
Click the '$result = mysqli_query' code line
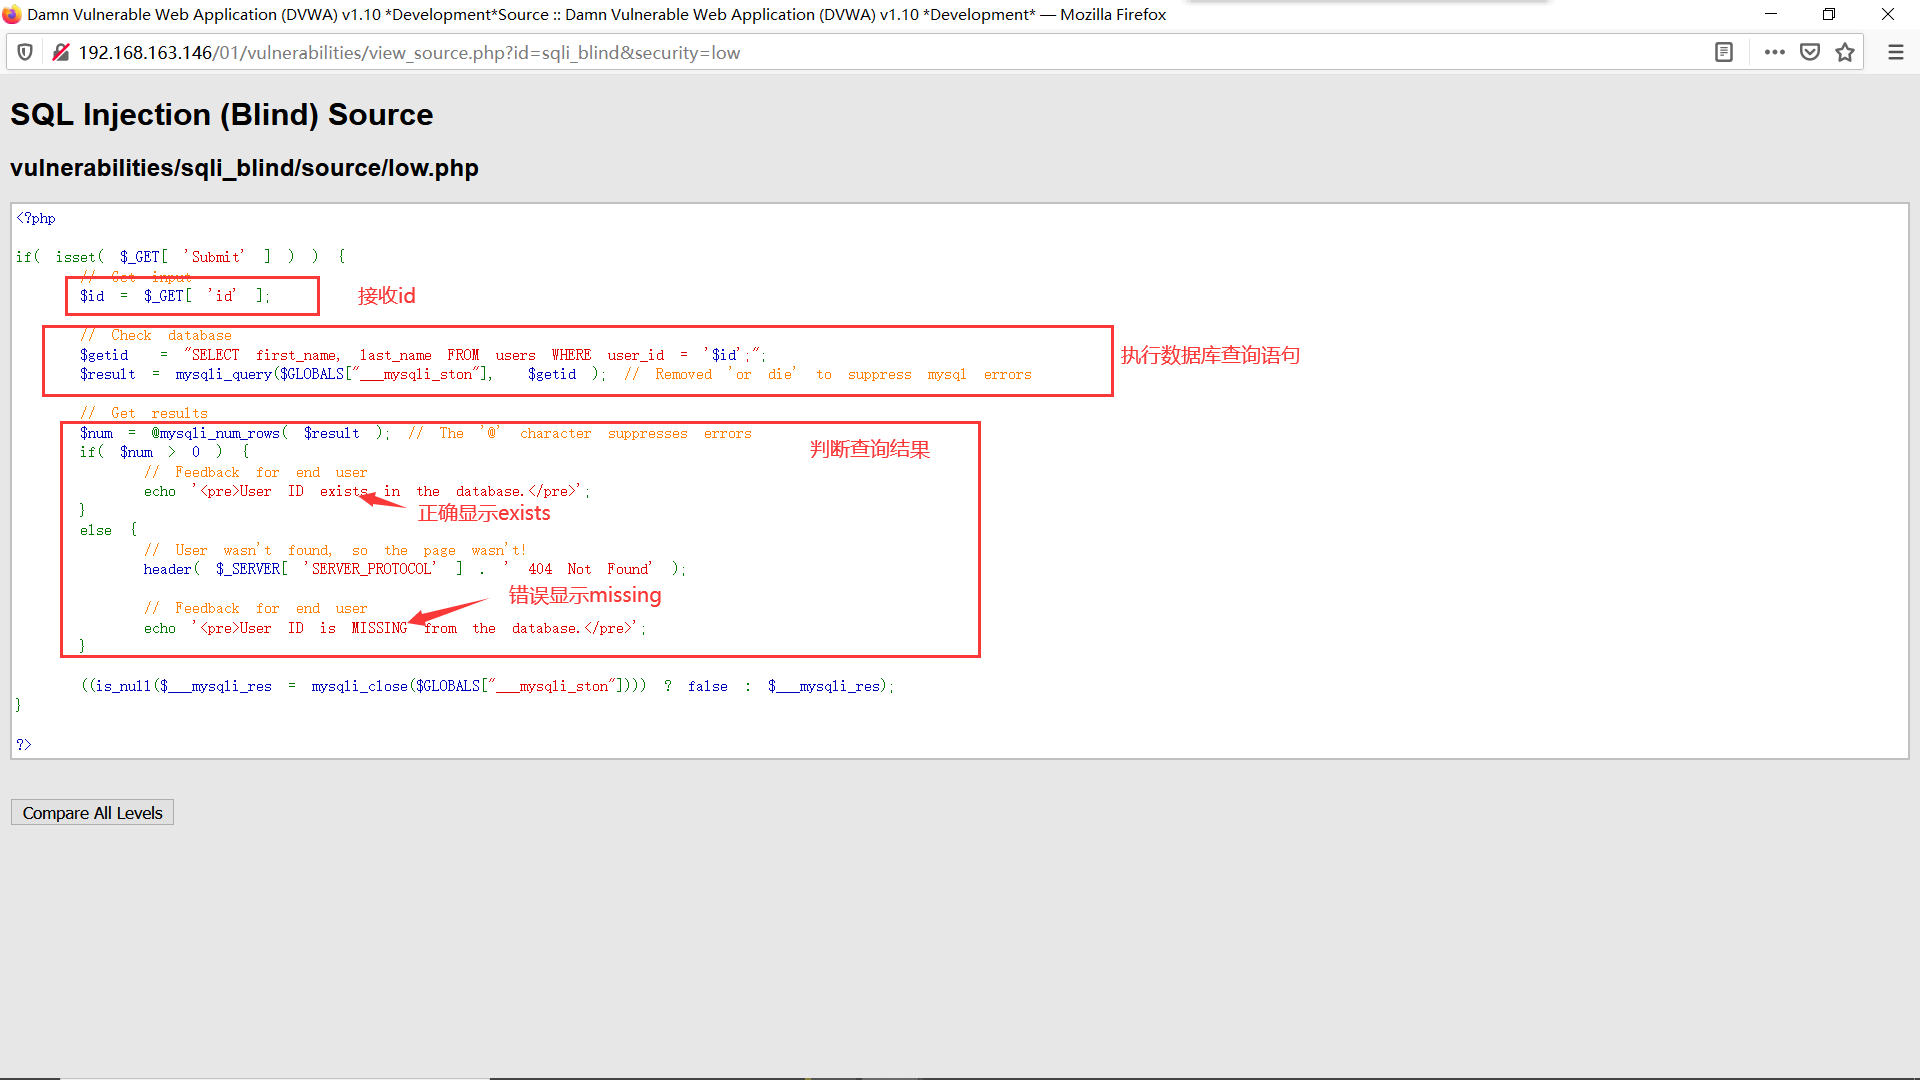click(555, 374)
